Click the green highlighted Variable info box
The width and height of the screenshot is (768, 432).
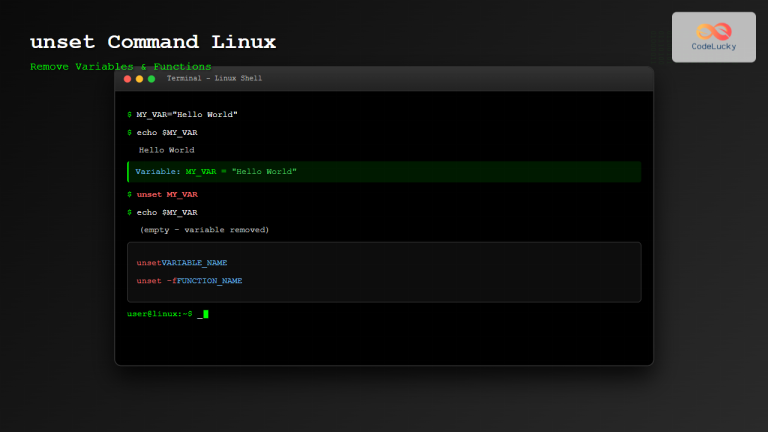click(x=384, y=172)
